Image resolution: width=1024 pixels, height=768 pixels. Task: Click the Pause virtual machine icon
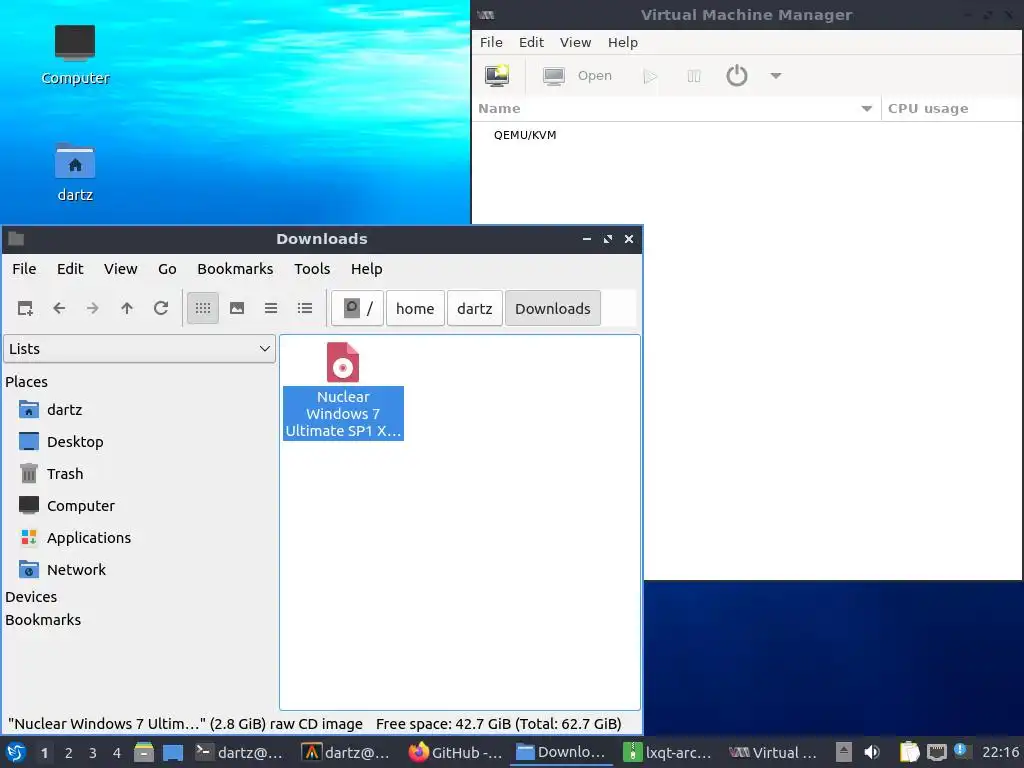694,76
